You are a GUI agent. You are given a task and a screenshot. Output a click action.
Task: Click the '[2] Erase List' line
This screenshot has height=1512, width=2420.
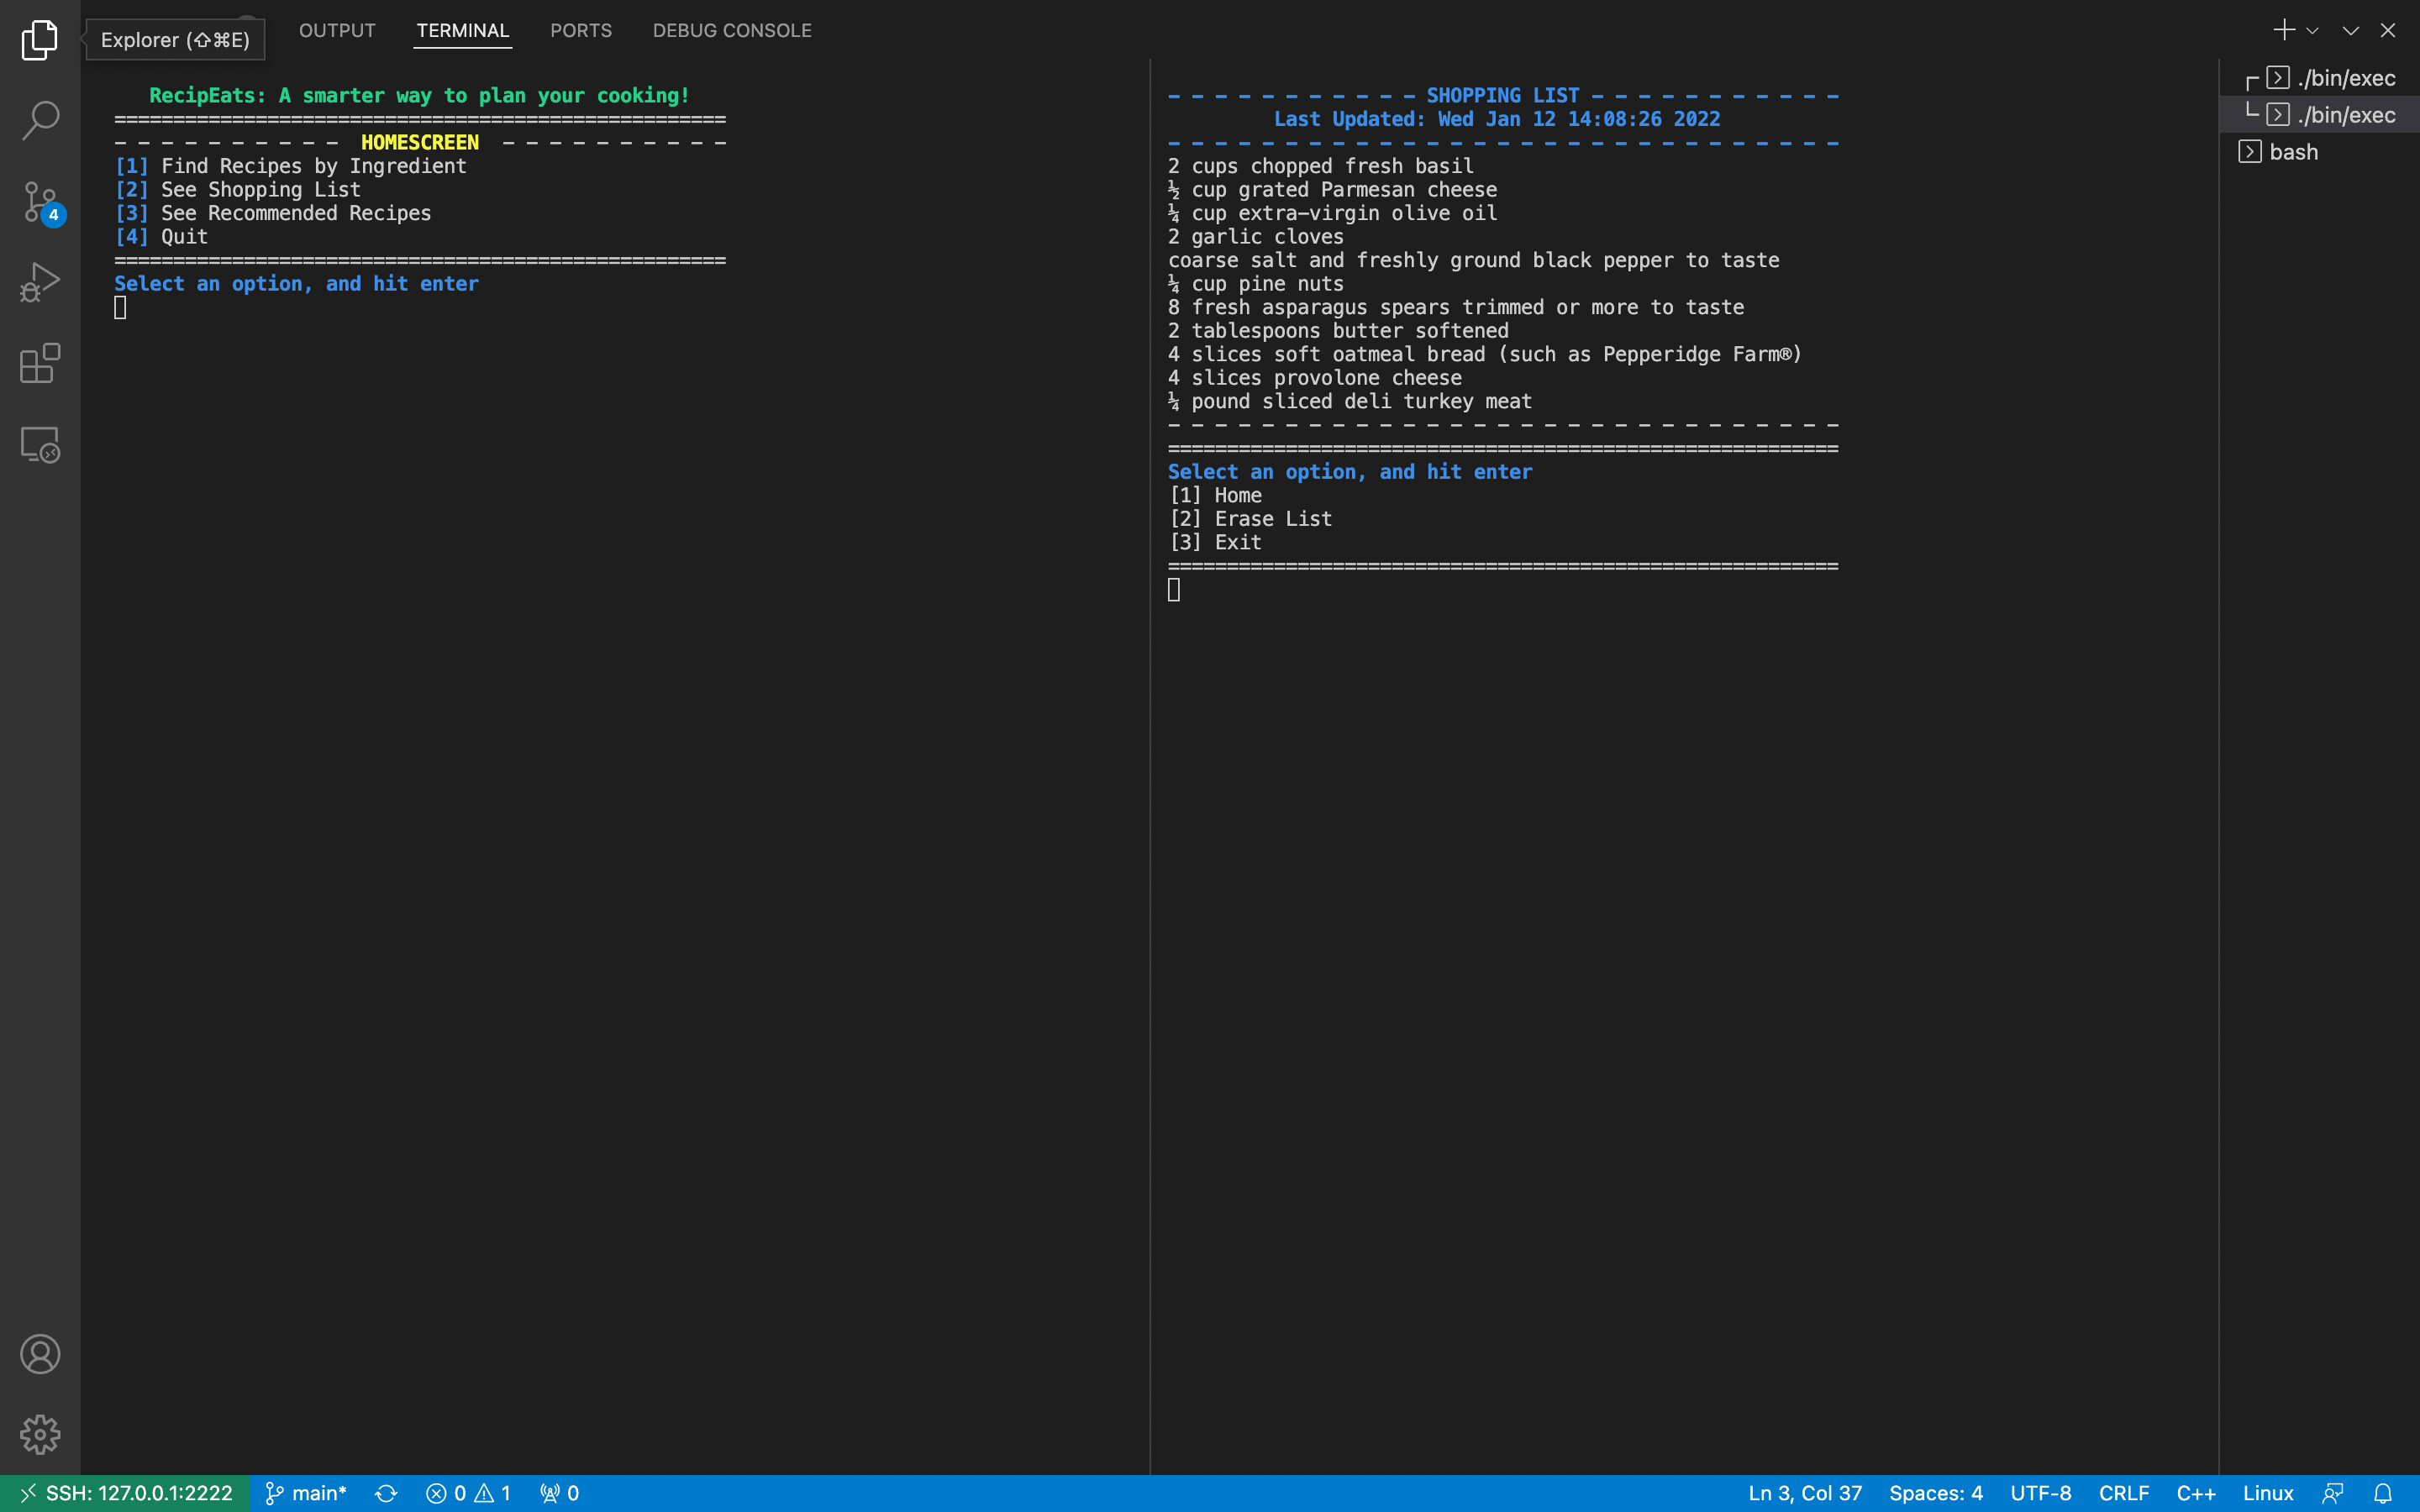1250,519
